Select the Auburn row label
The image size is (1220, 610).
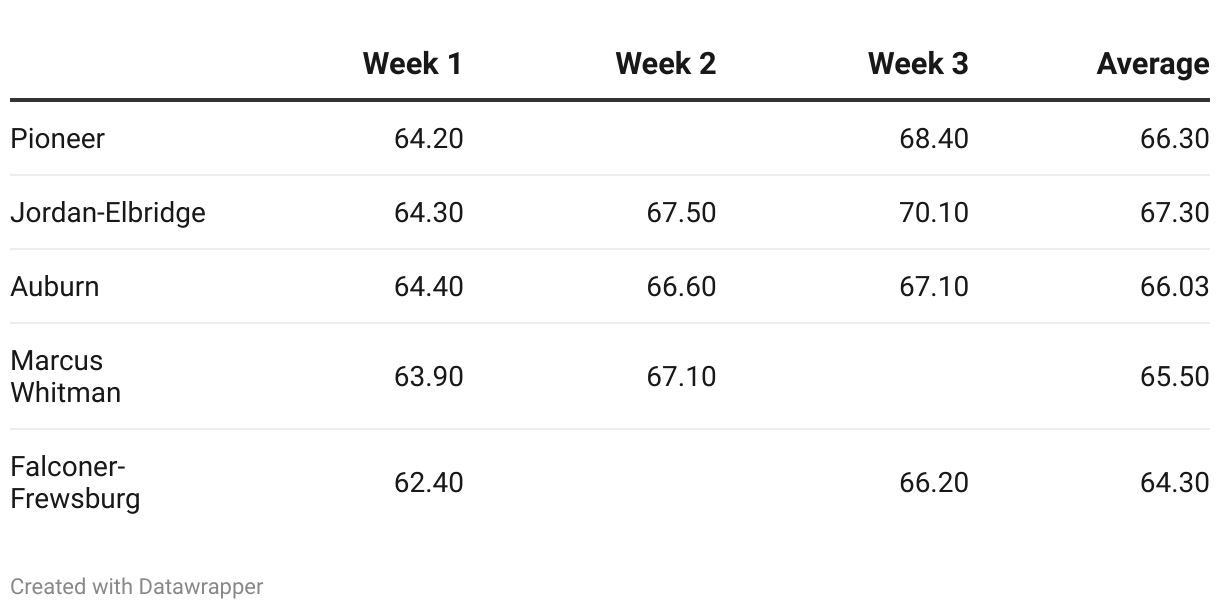coord(55,287)
